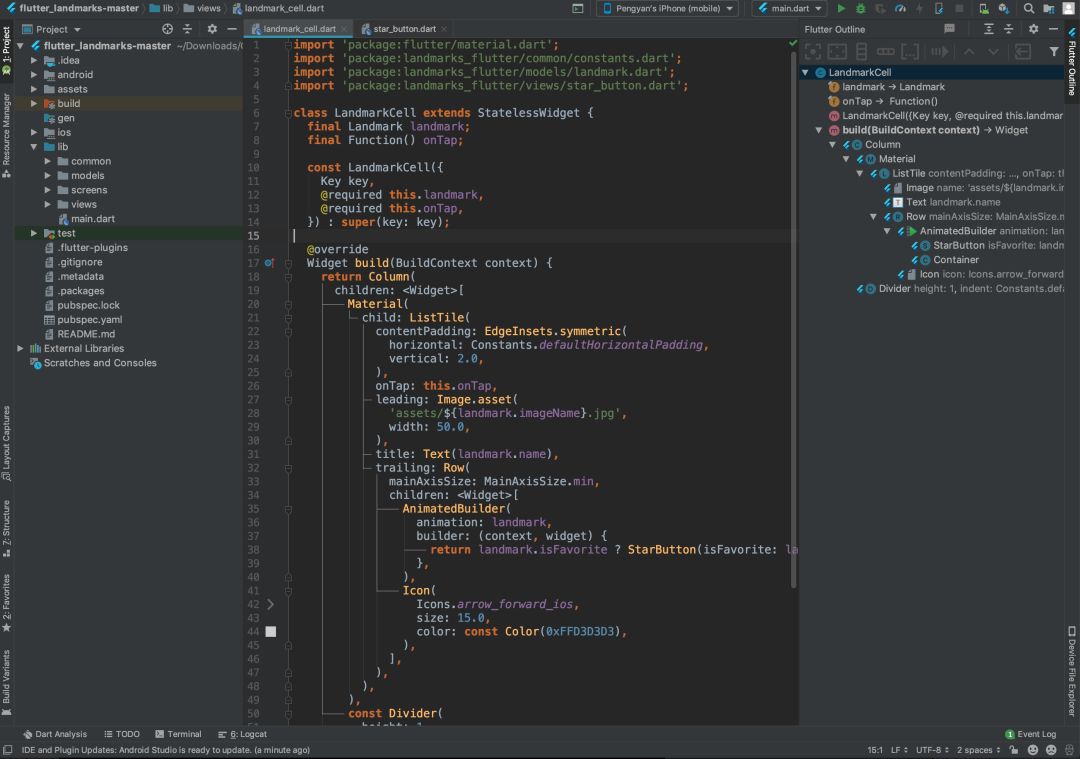Viewport: 1080px width, 759px height.
Task: Click the Wrap with Column icon in Flutter Outline
Action: [x=861, y=52]
